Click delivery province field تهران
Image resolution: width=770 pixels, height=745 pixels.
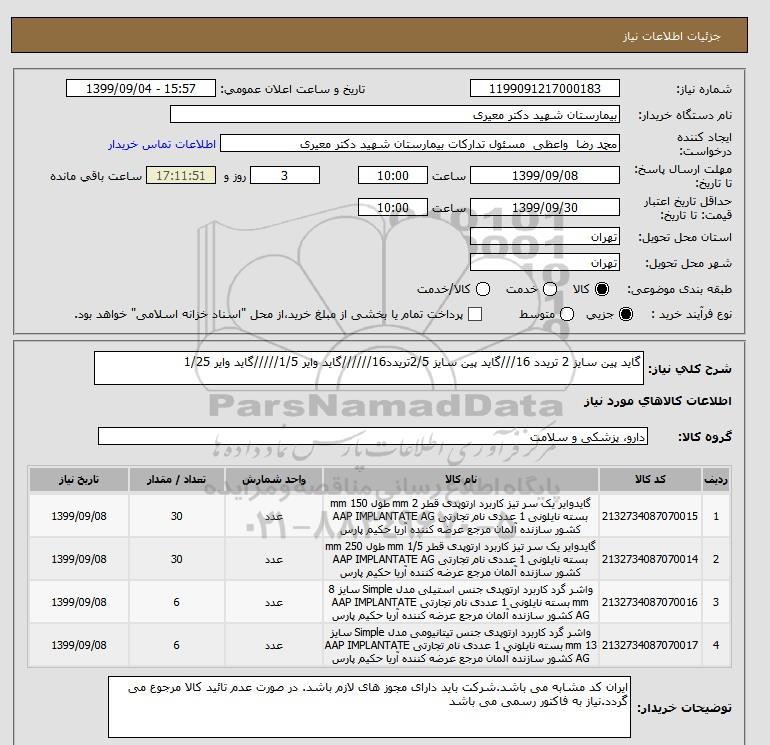pyautogui.click(x=545, y=237)
